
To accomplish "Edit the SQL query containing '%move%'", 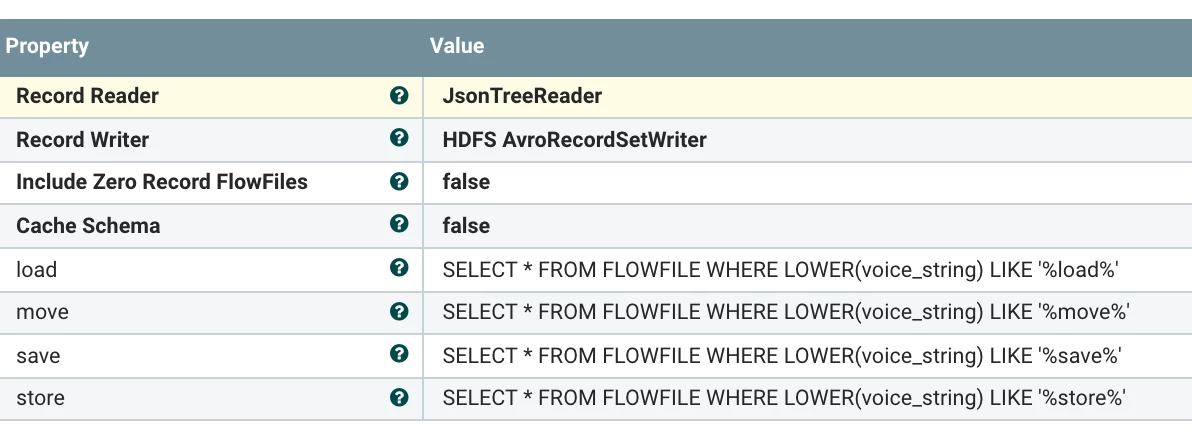I will 786,312.
